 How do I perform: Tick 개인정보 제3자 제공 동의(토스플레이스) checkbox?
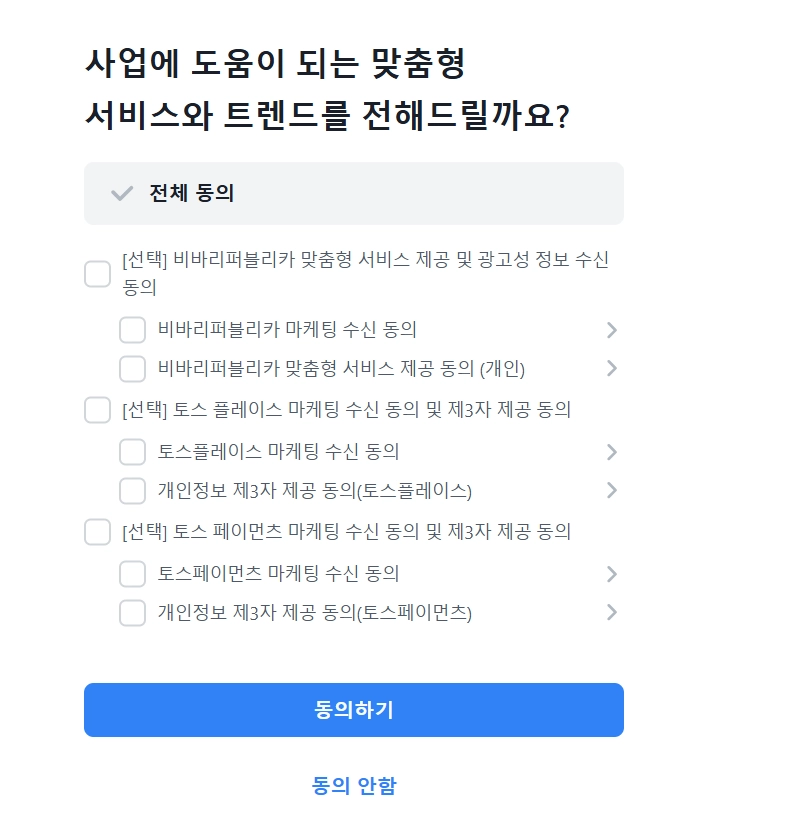[133, 491]
